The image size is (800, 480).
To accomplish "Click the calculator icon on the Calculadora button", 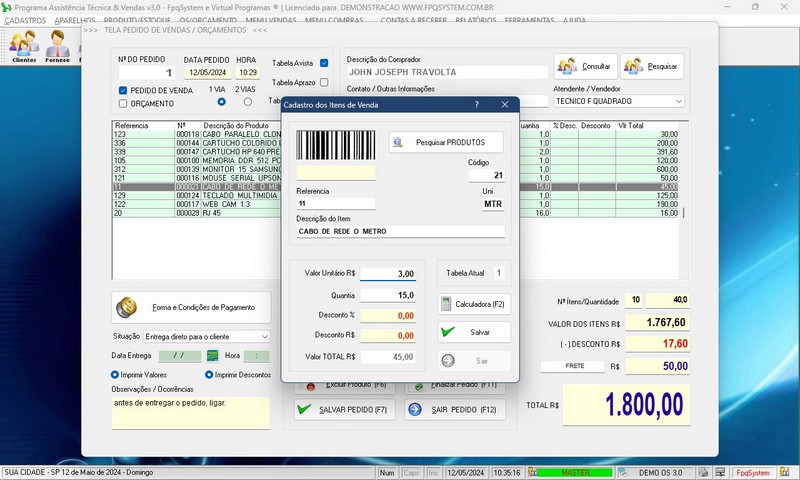I will 446,304.
